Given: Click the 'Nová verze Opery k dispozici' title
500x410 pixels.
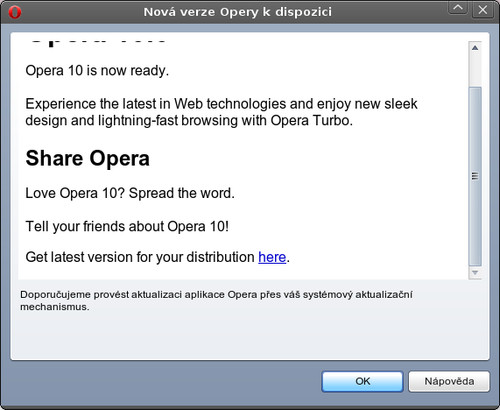Looking at the screenshot, I should click(x=238, y=12).
